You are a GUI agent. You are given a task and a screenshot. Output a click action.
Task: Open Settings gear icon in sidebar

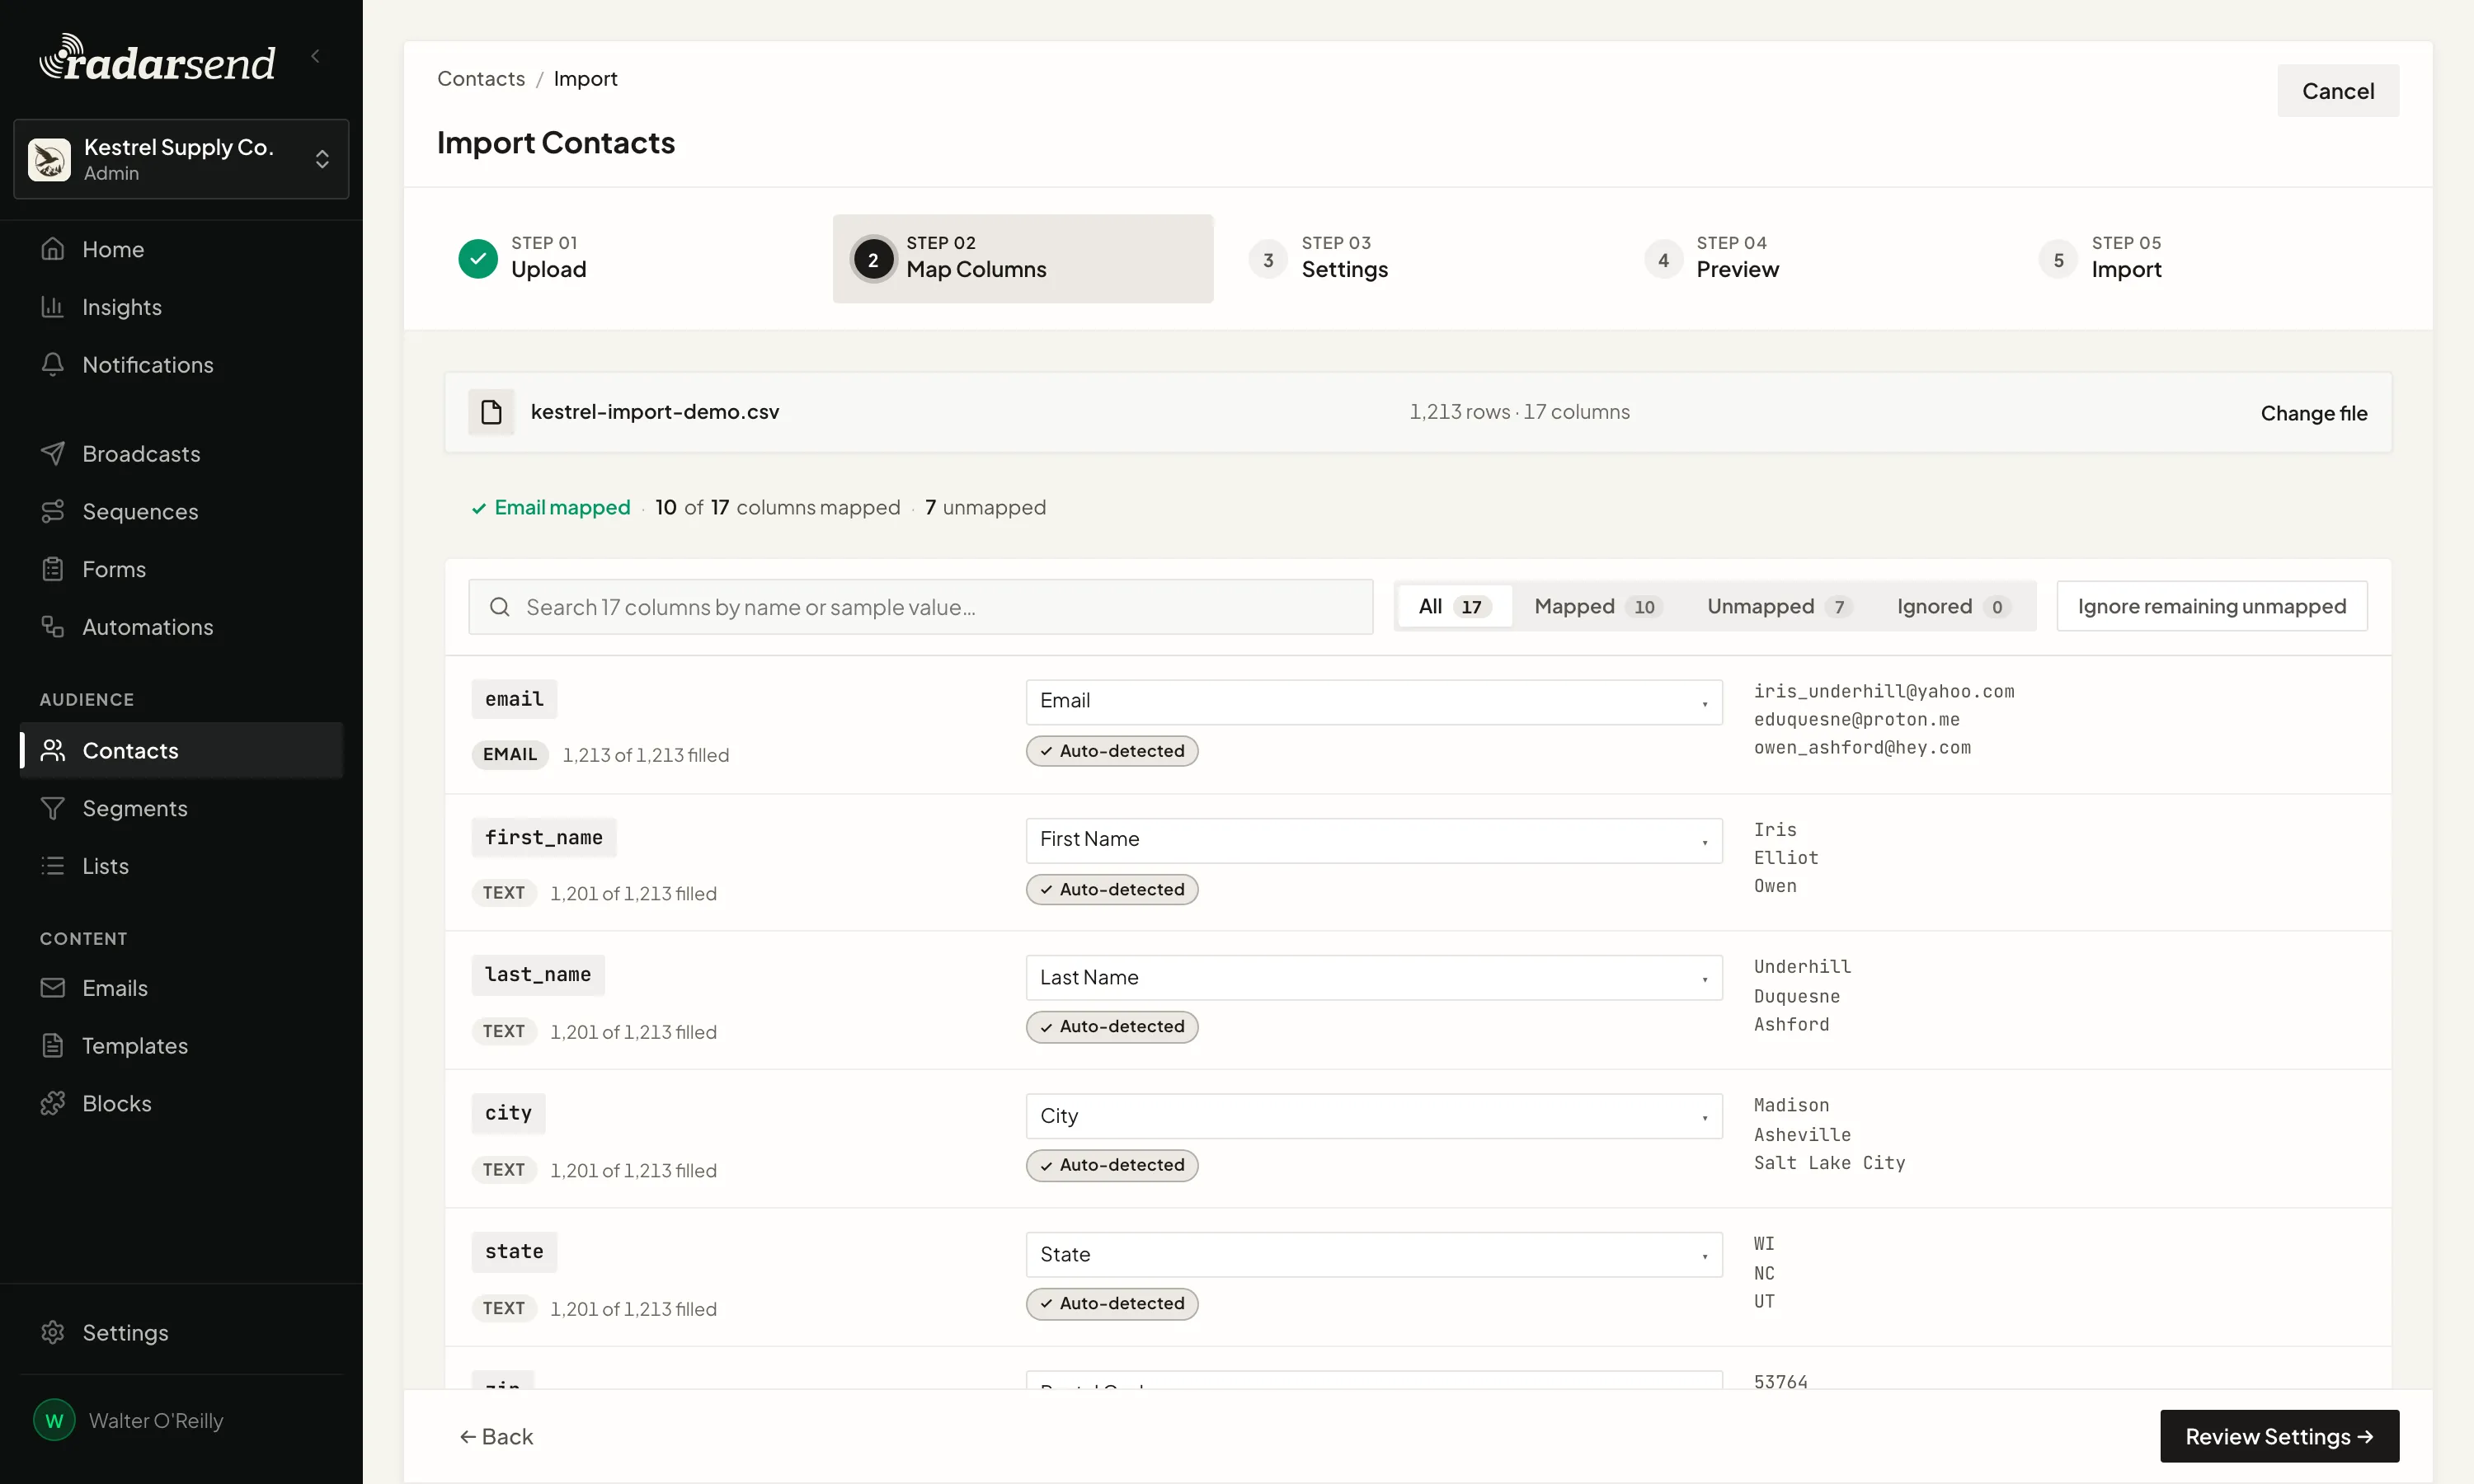click(x=53, y=1333)
